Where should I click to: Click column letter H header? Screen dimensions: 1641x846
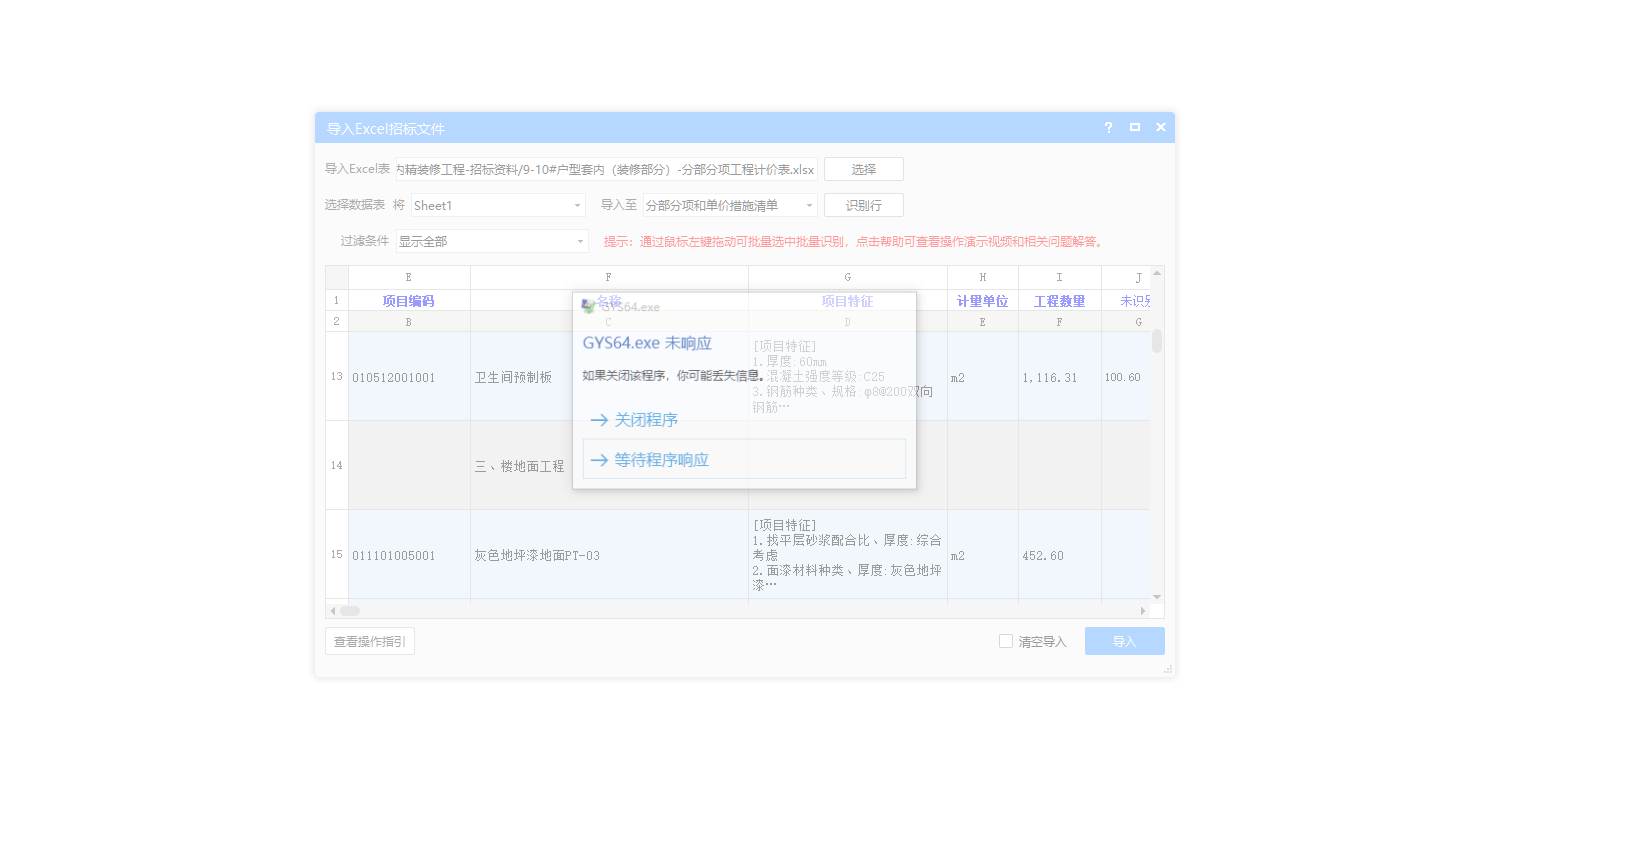[x=983, y=277]
